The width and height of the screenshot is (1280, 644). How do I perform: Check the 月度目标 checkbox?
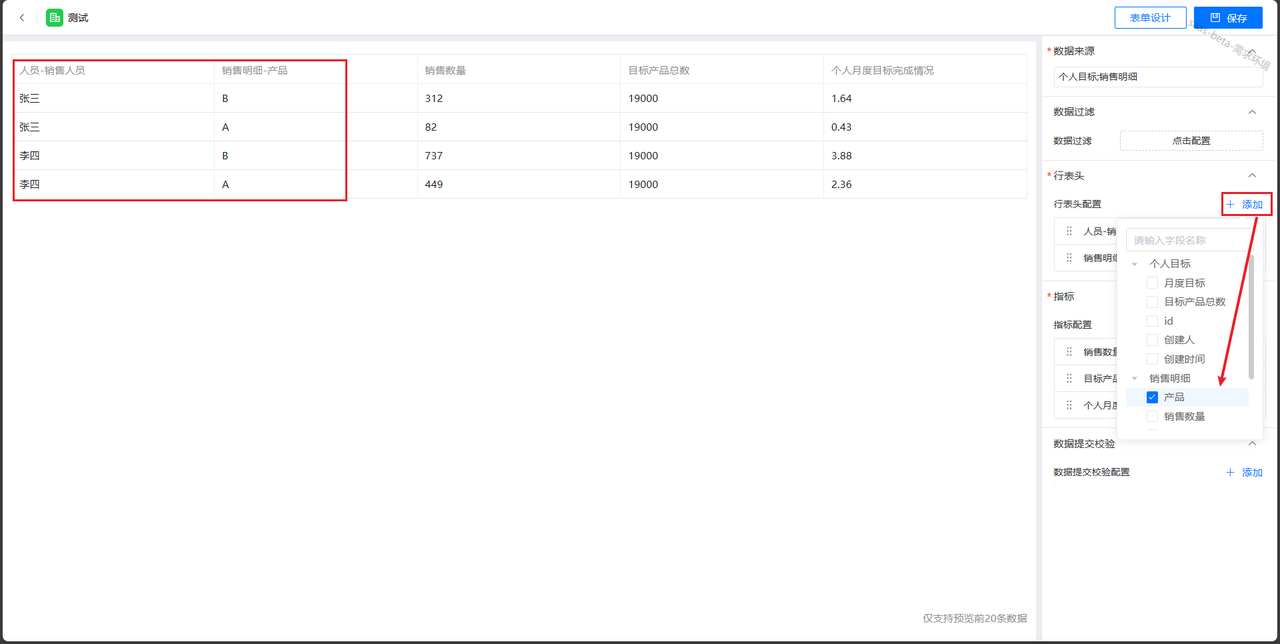coord(1152,283)
